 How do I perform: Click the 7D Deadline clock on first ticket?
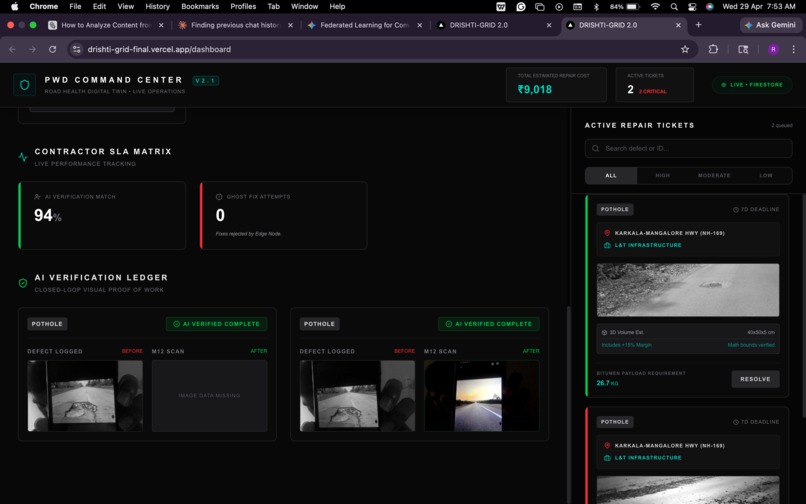[x=736, y=209]
